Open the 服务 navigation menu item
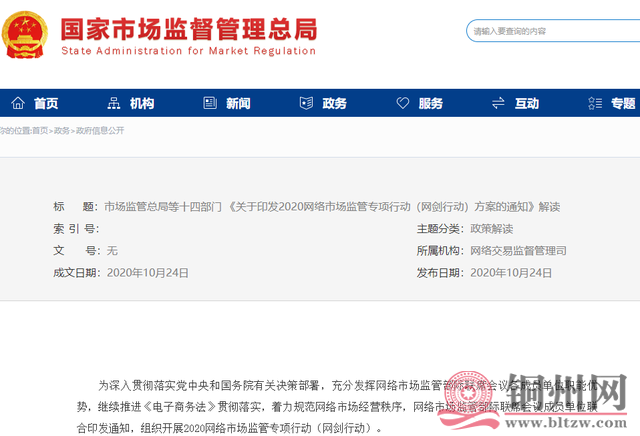Viewport: 640px width, 436px height. 430,103
